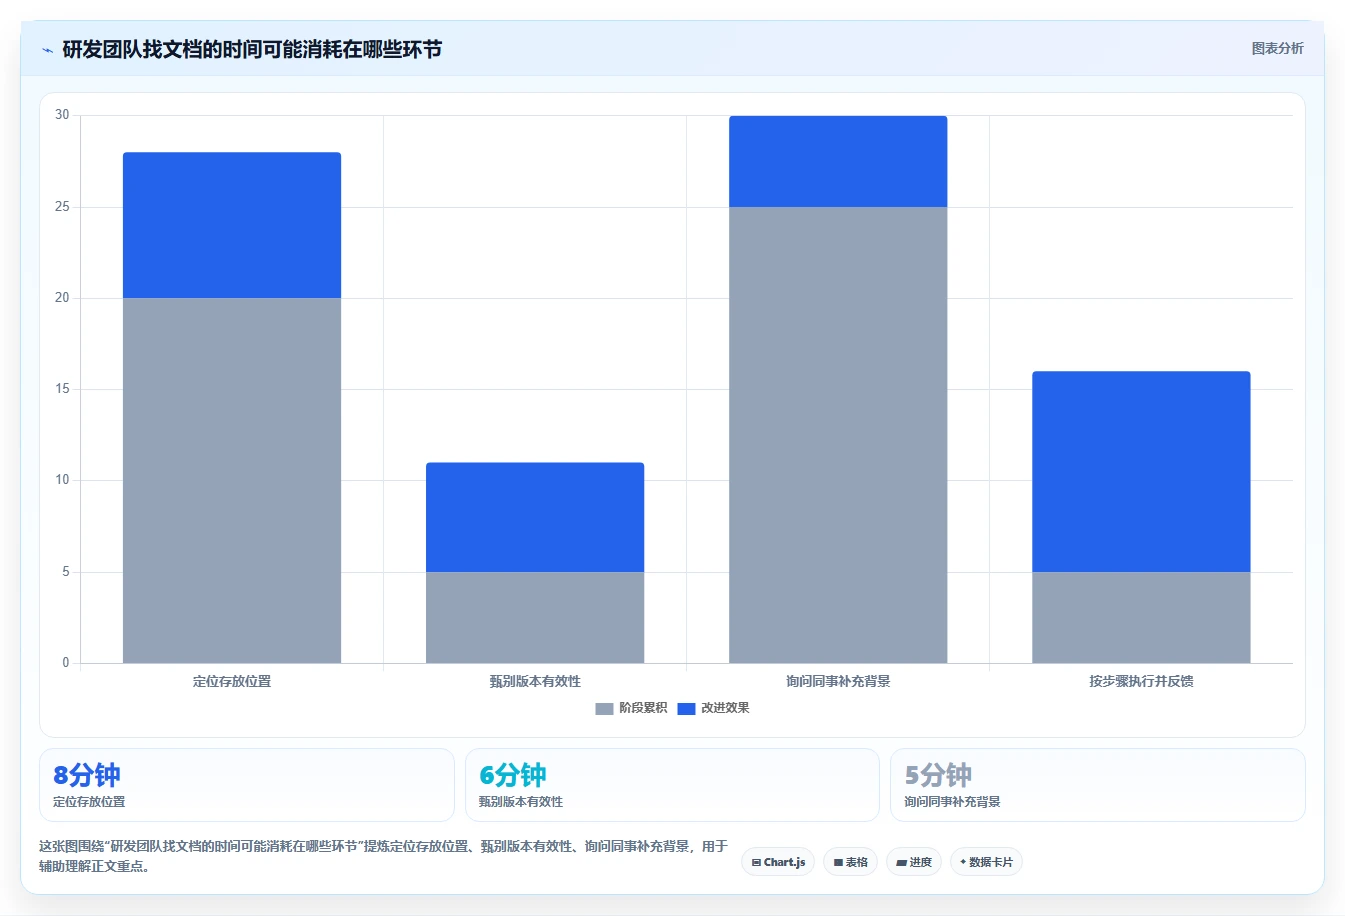
Task: Click the 阶段累积 legend label
Action: tap(643, 708)
